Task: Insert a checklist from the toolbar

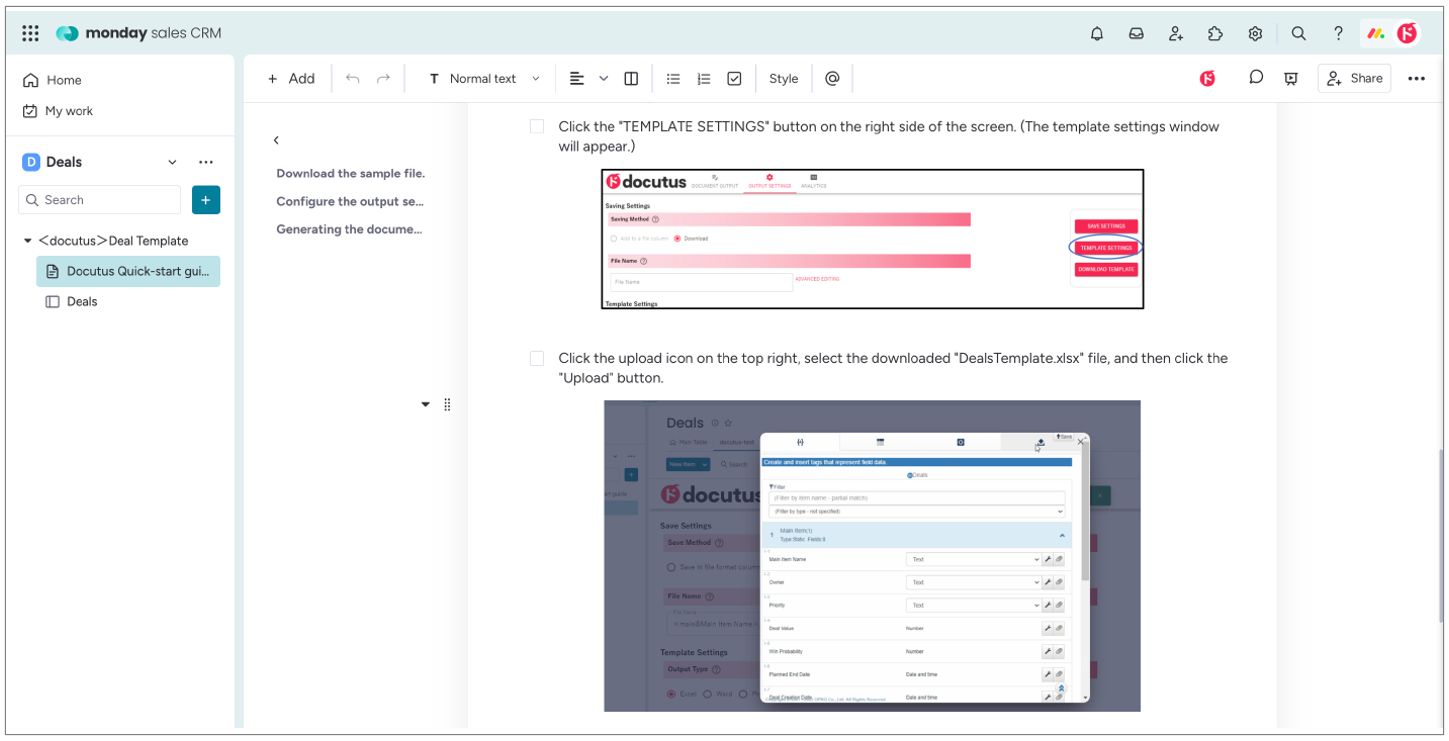Action: pos(734,79)
